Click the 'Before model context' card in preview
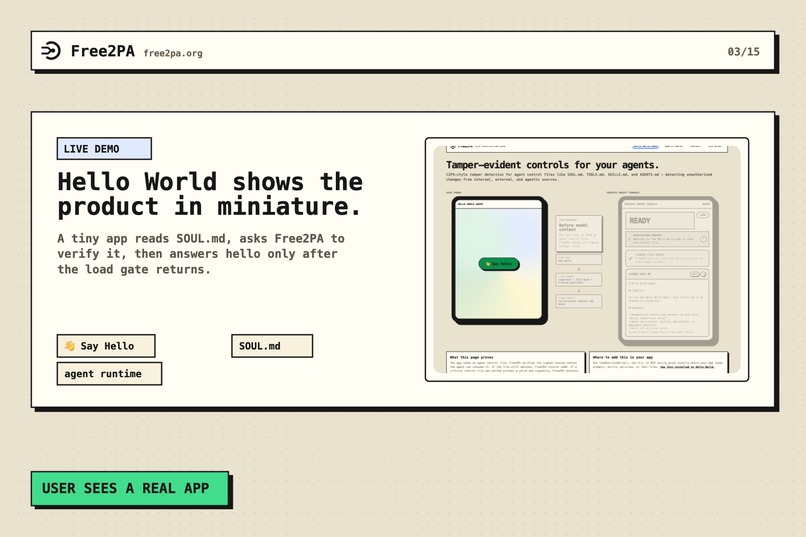The width and height of the screenshot is (806, 537). pos(579,234)
